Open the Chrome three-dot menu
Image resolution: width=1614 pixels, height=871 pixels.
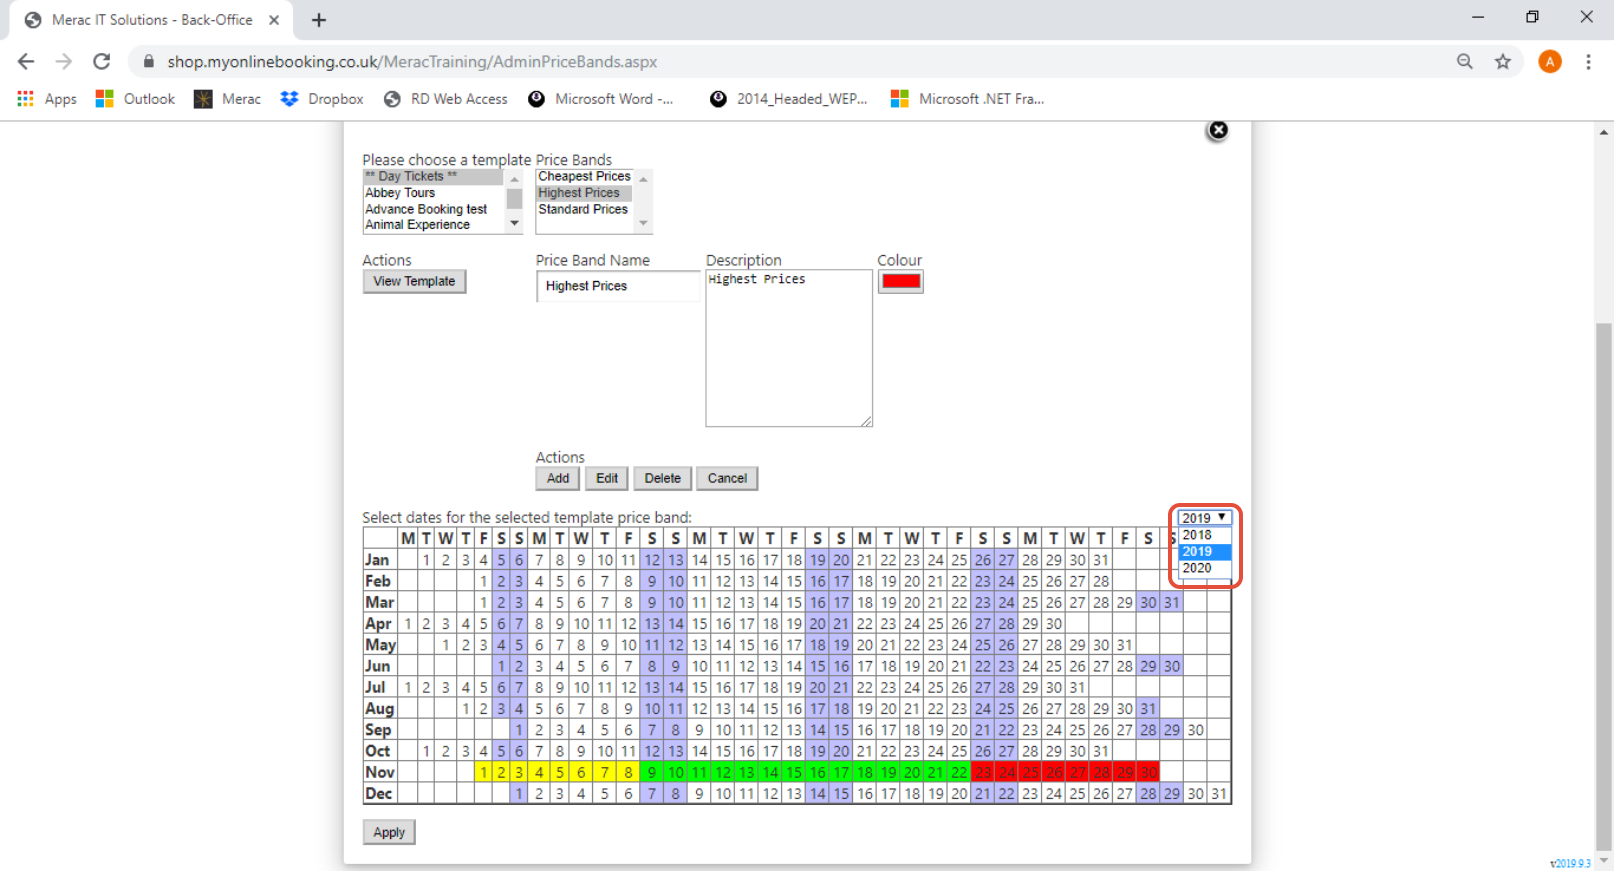tap(1588, 62)
